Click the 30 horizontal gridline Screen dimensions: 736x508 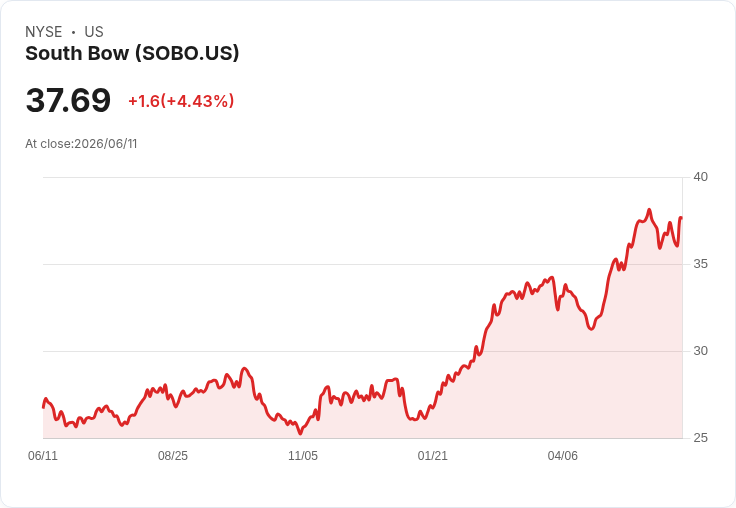coord(363,351)
